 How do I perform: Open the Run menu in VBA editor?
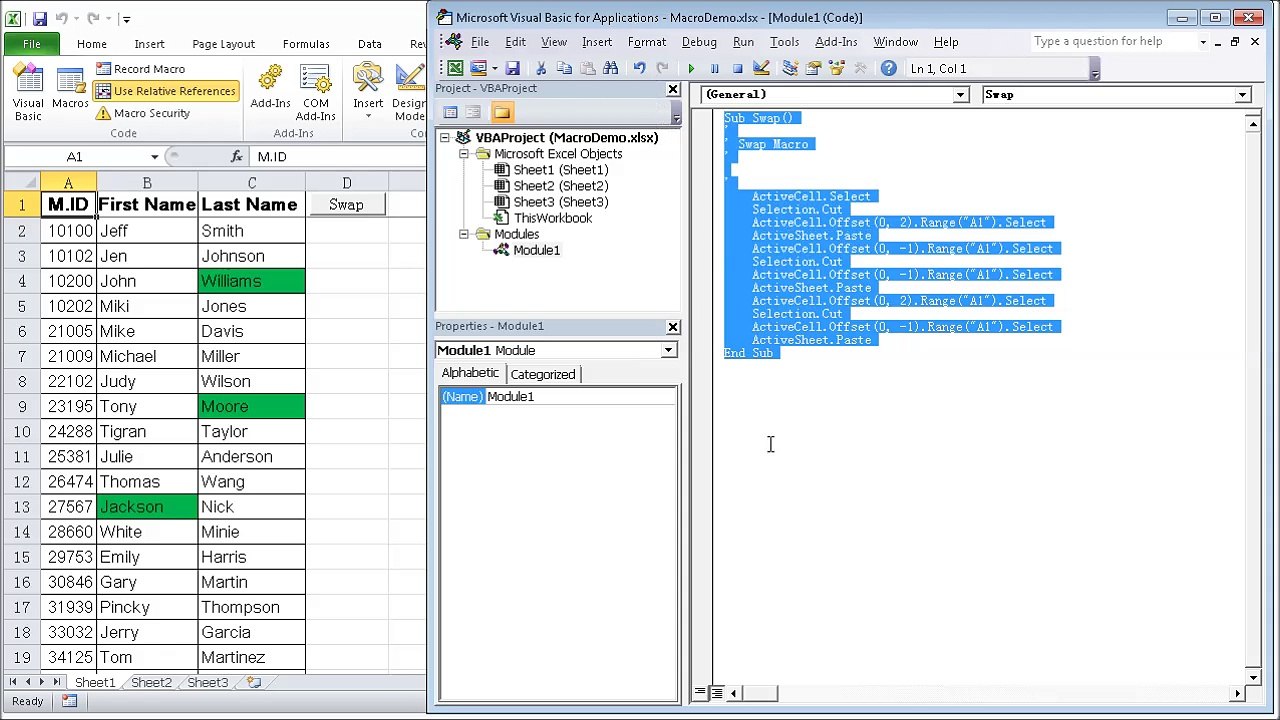click(743, 42)
